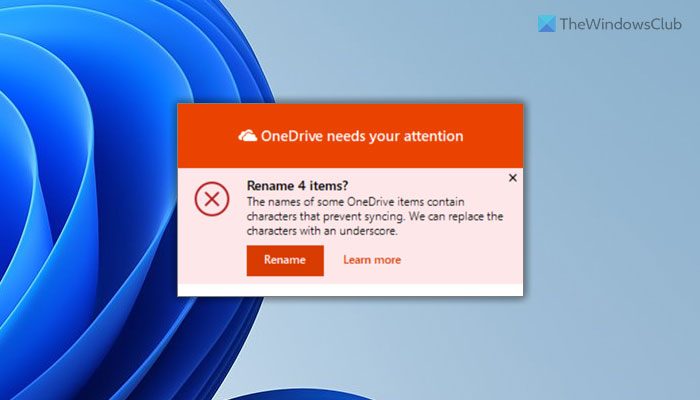This screenshot has height=400, width=700.
Task: Click the white strip below the pink panel
Action: point(350,290)
